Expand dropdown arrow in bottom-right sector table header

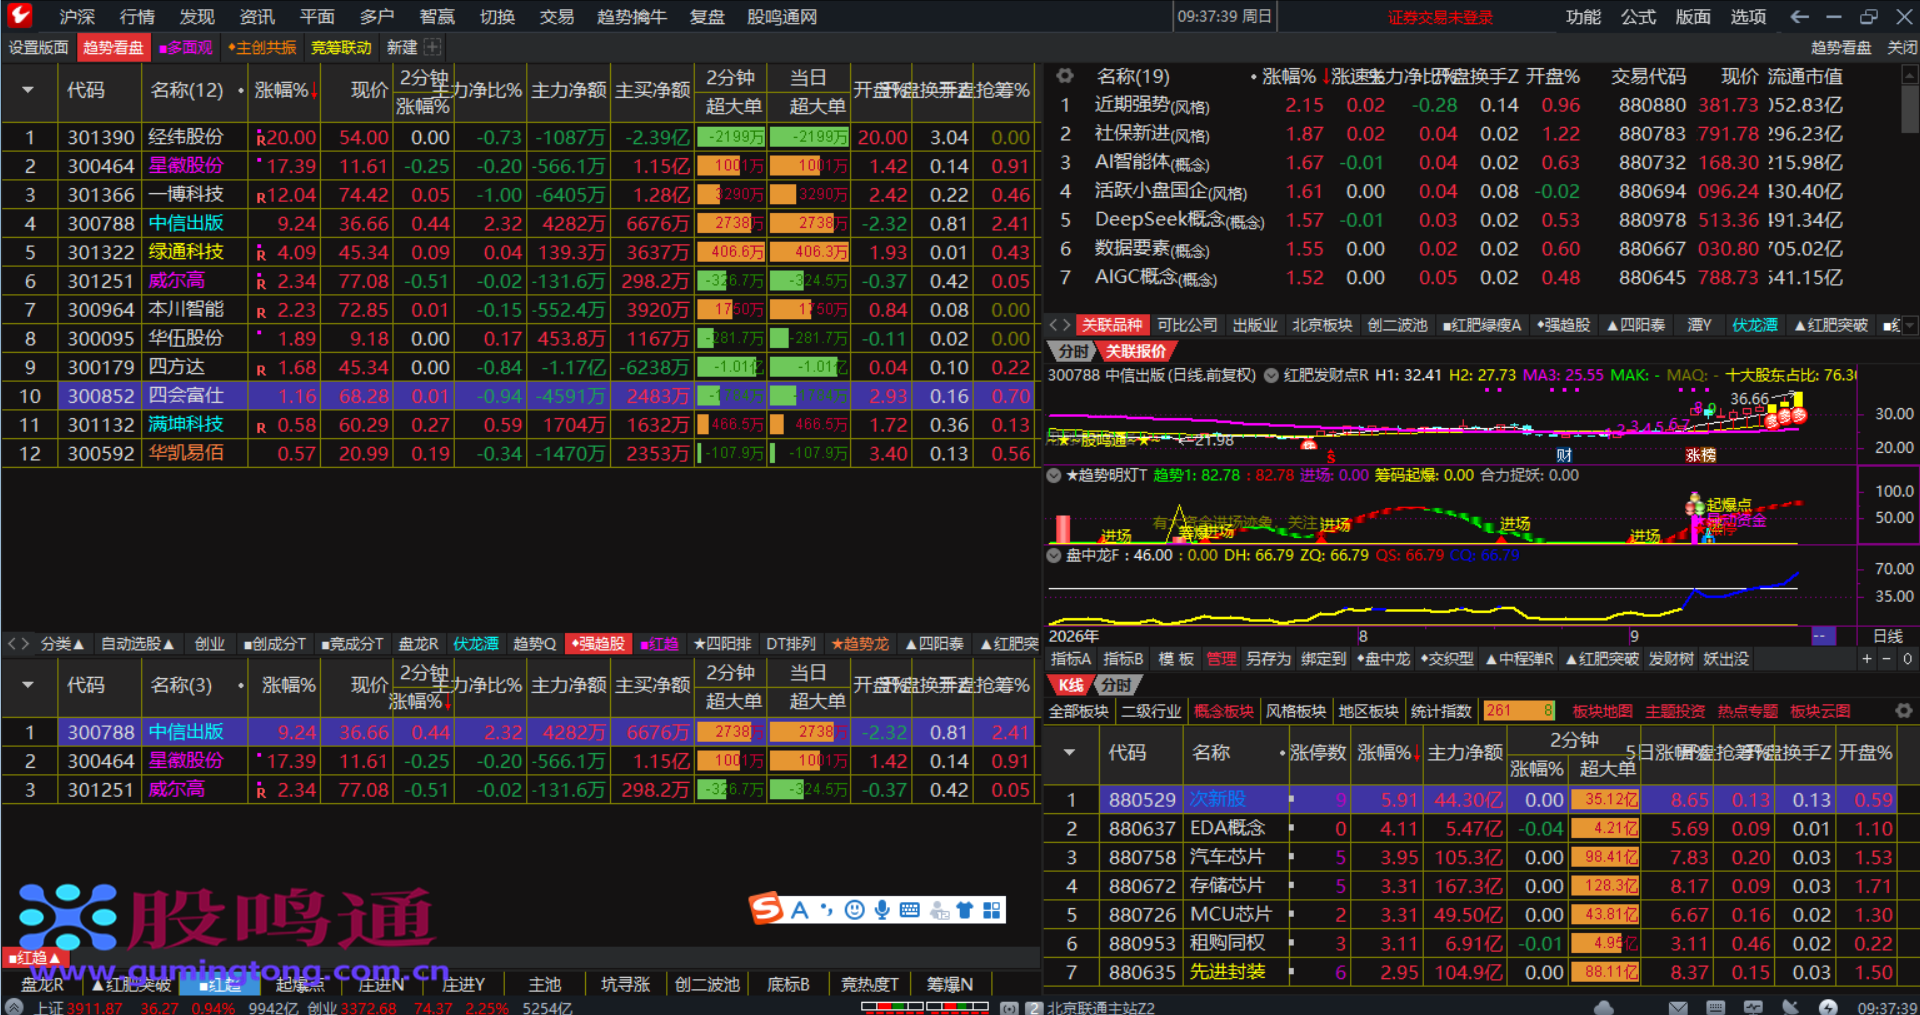pyautogui.click(x=1069, y=752)
